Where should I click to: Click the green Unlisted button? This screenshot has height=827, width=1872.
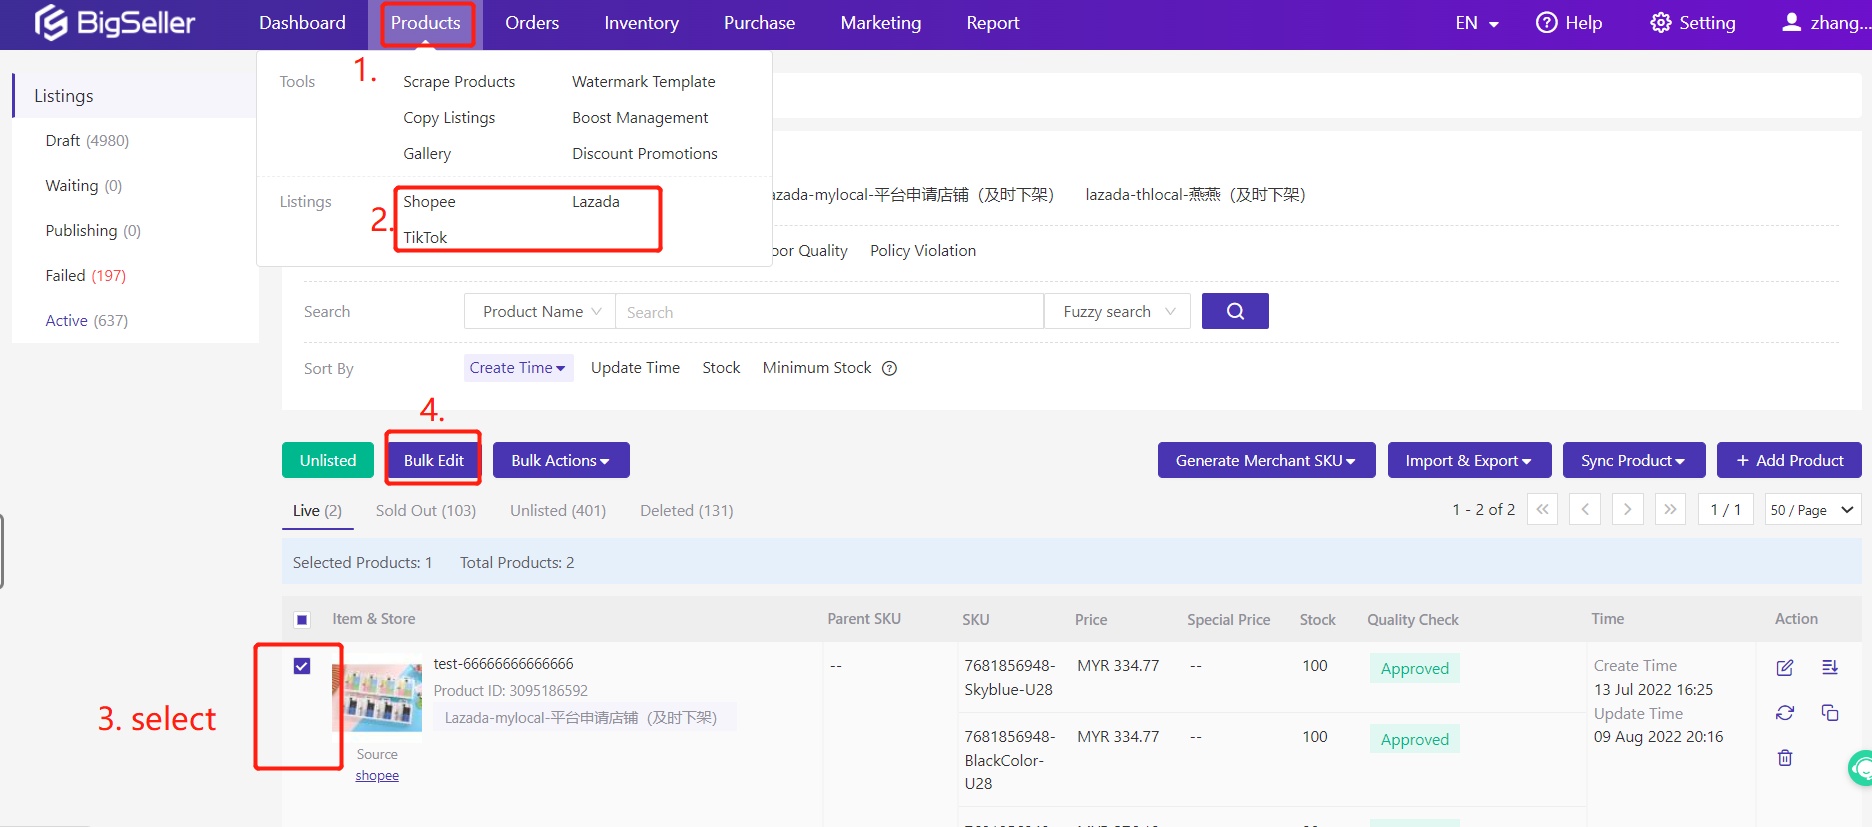coord(328,460)
